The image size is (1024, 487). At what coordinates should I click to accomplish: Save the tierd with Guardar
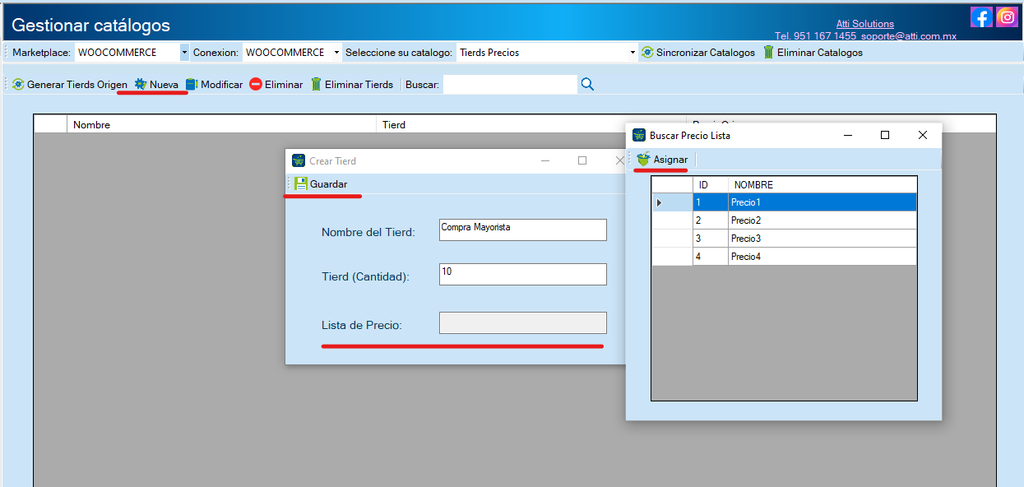click(x=321, y=184)
